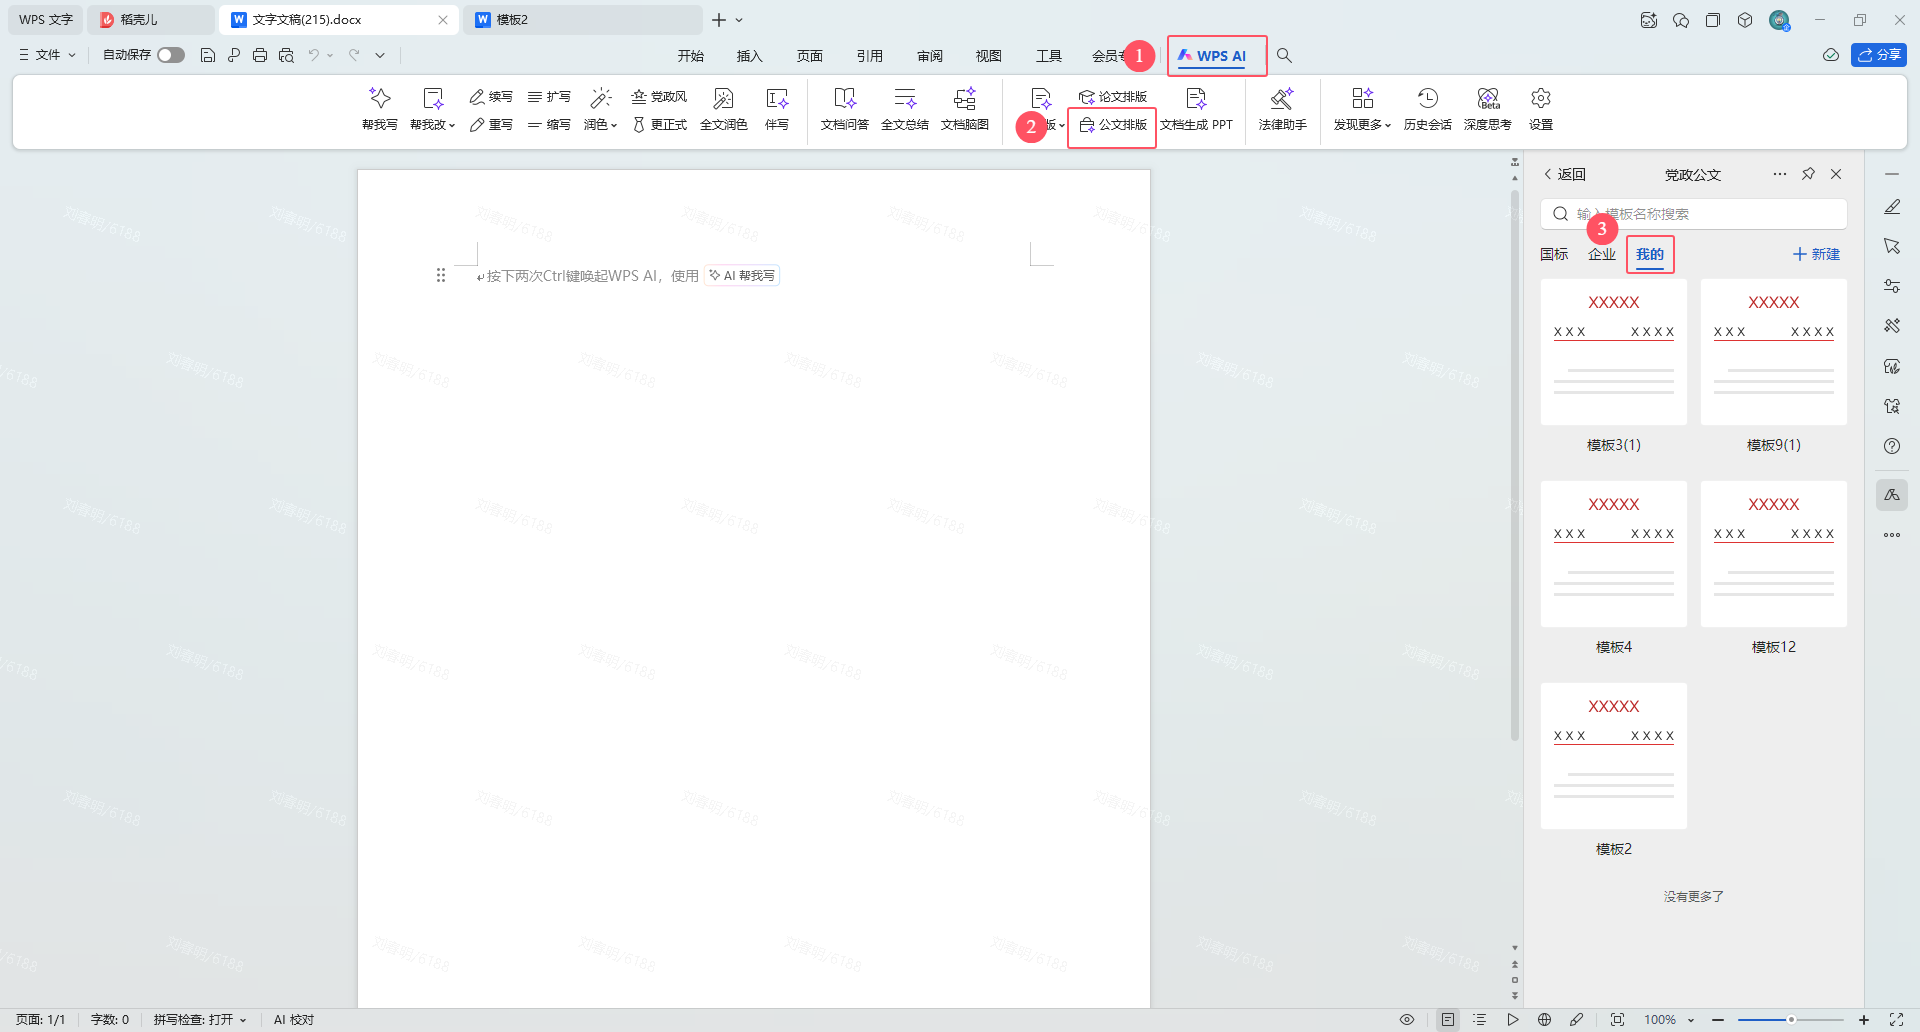Open the 润色 dropdown arrow
The image size is (1920, 1032).
613,125
